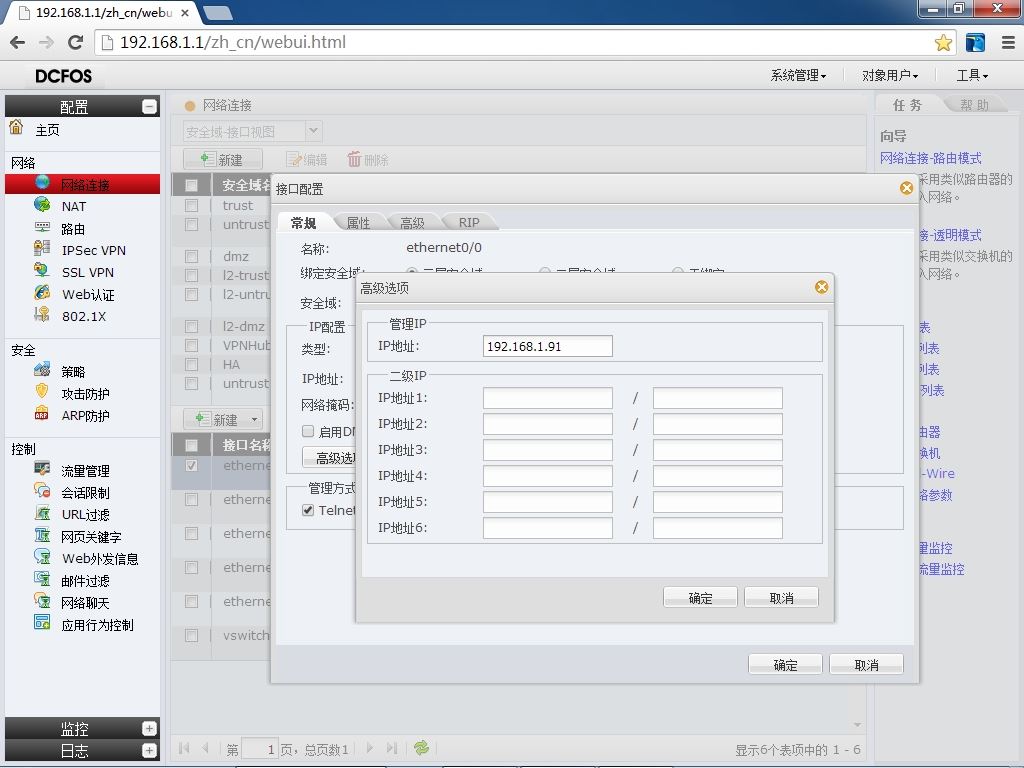Screen dimensions: 1024x768
Task: Select 网络连接 in the sidebar
Action: 82,184
